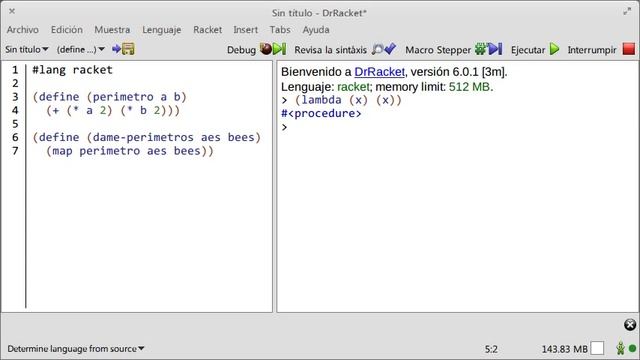This screenshot has width=640, height=360.
Task: Click the green status dot indicator
Action: click(633, 349)
